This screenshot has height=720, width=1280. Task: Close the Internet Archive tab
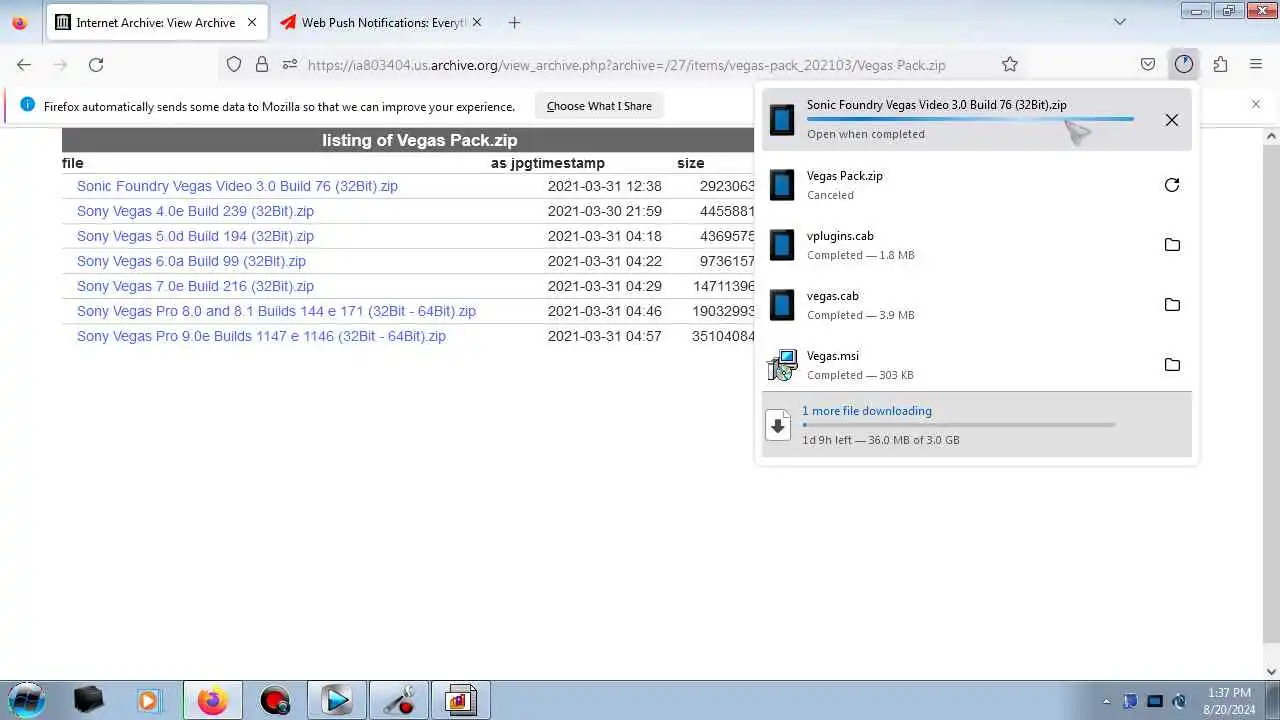(x=252, y=22)
